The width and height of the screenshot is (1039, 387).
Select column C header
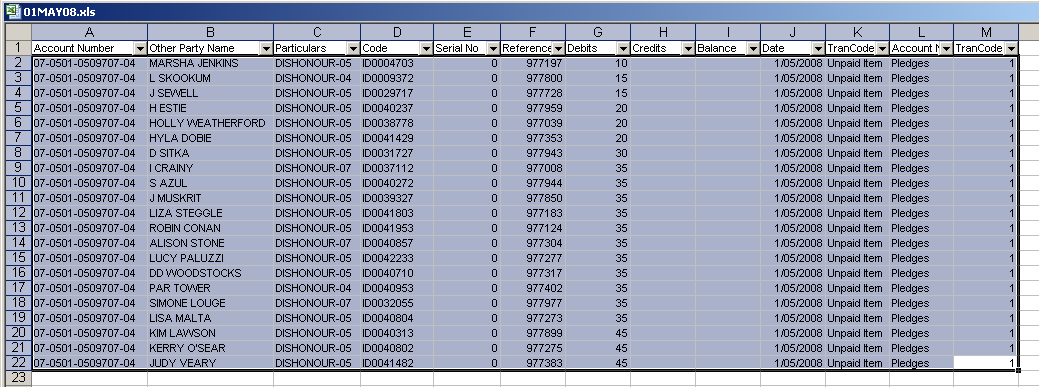(x=317, y=32)
